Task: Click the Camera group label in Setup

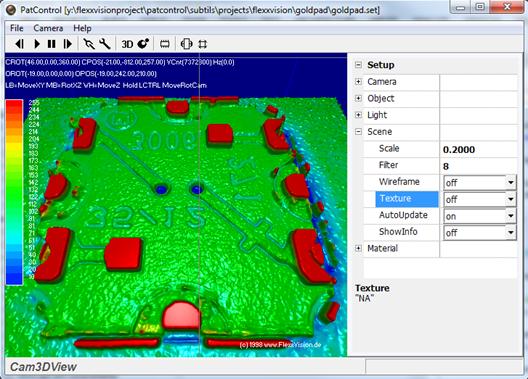Action: click(382, 81)
